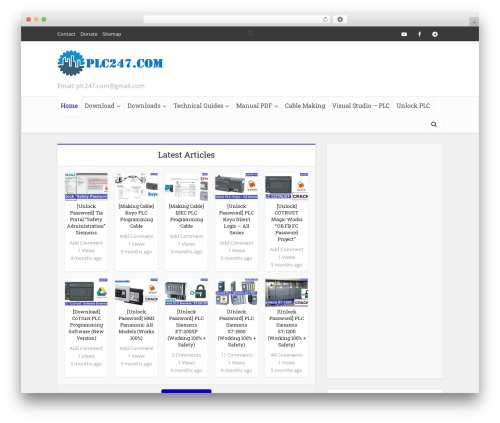Open the Unlock PLC menu item
The image size is (500, 423).
click(x=413, y=106)
